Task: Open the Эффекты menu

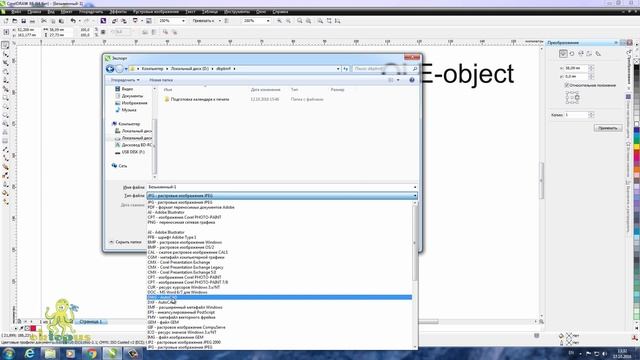Action: [x=118, y=12]
